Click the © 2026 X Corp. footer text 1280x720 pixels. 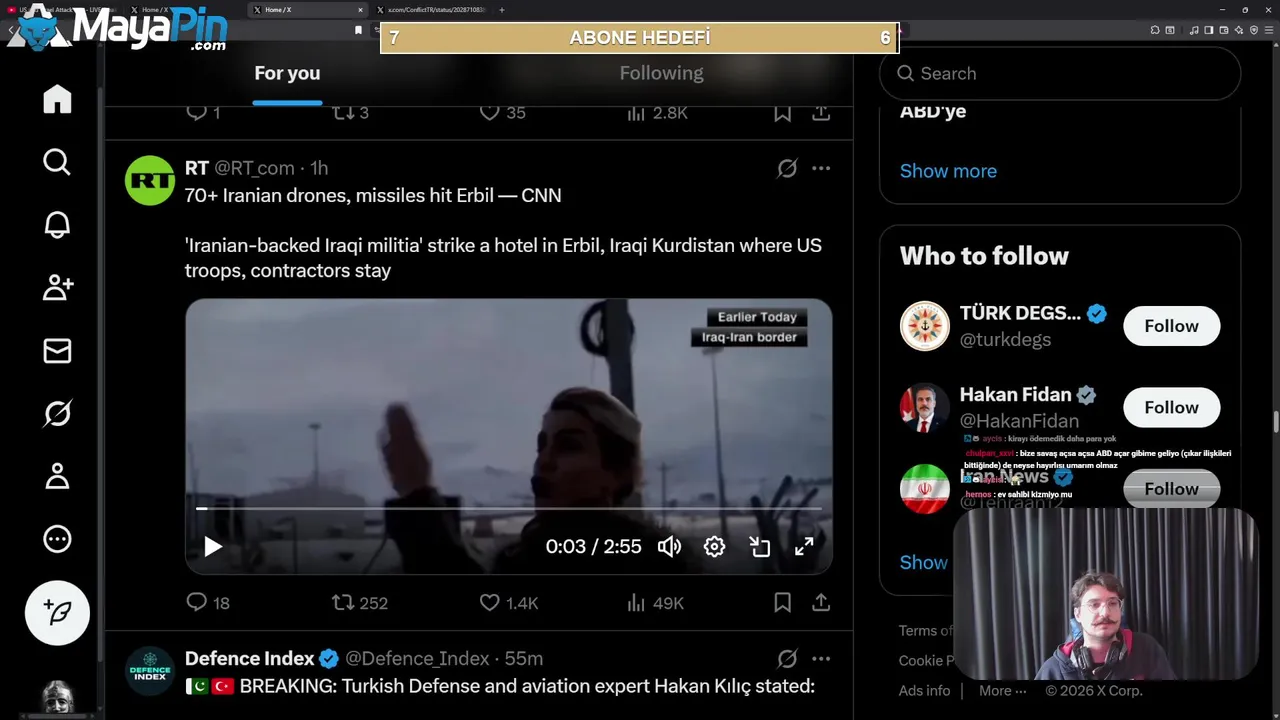tap(1094, 690)
